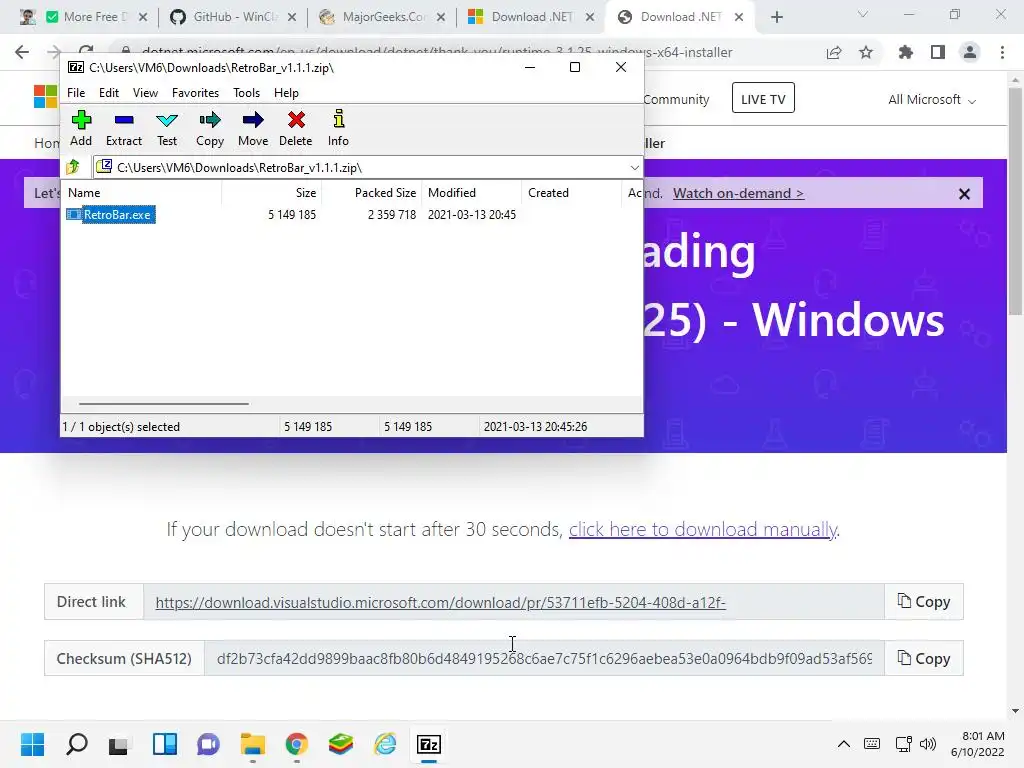The width and height of the screenshot is (1024, 768).
Task: Open Google Chrome taskbar icon
Action: point(296,744)
